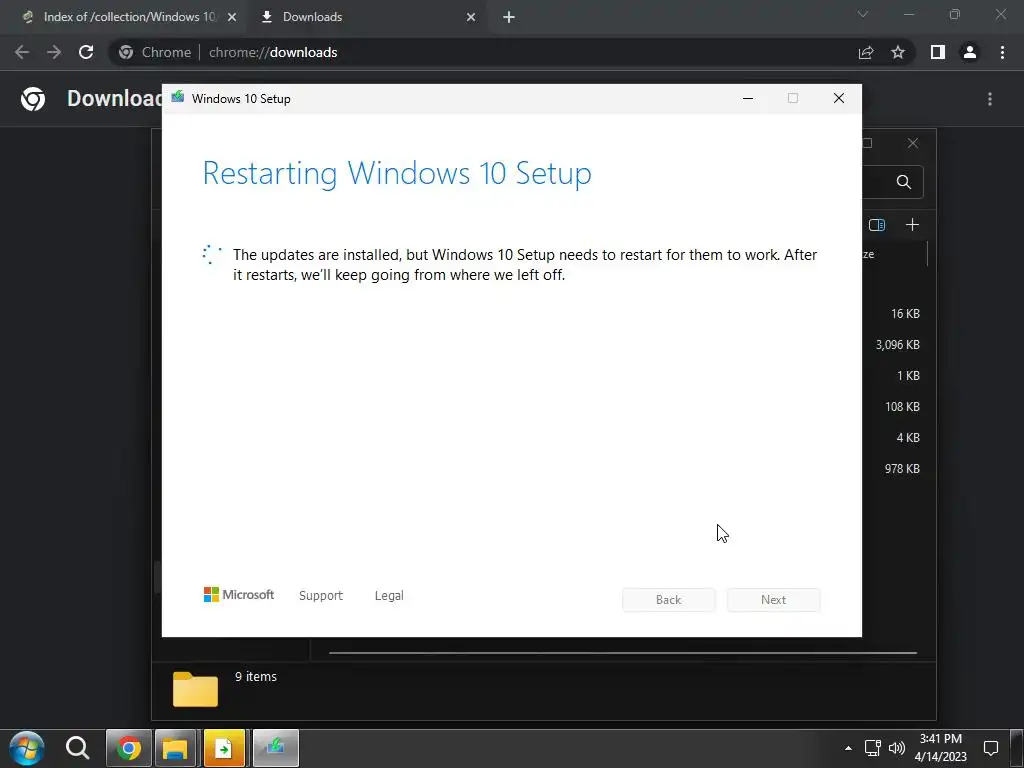Open Chrome side panel icon

938,52
